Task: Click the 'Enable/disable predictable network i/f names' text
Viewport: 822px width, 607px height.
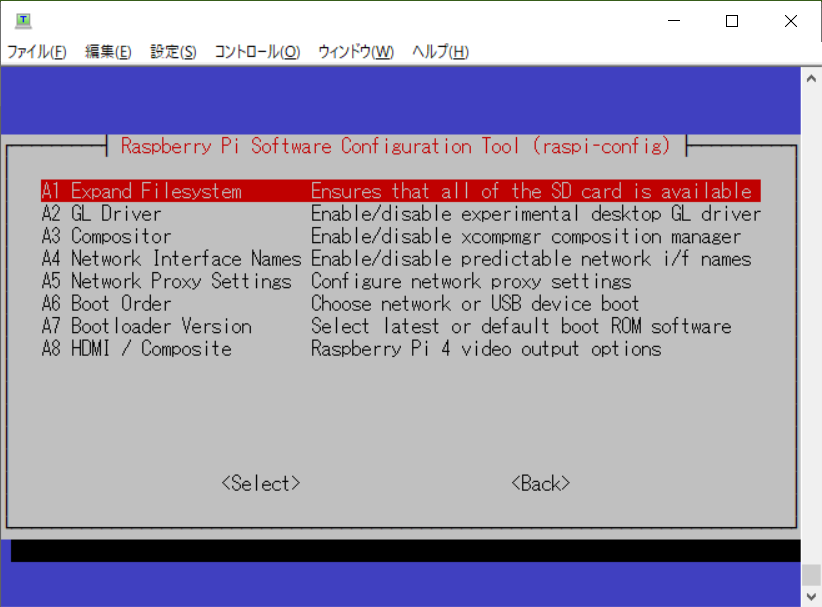Action: (531, 259)
